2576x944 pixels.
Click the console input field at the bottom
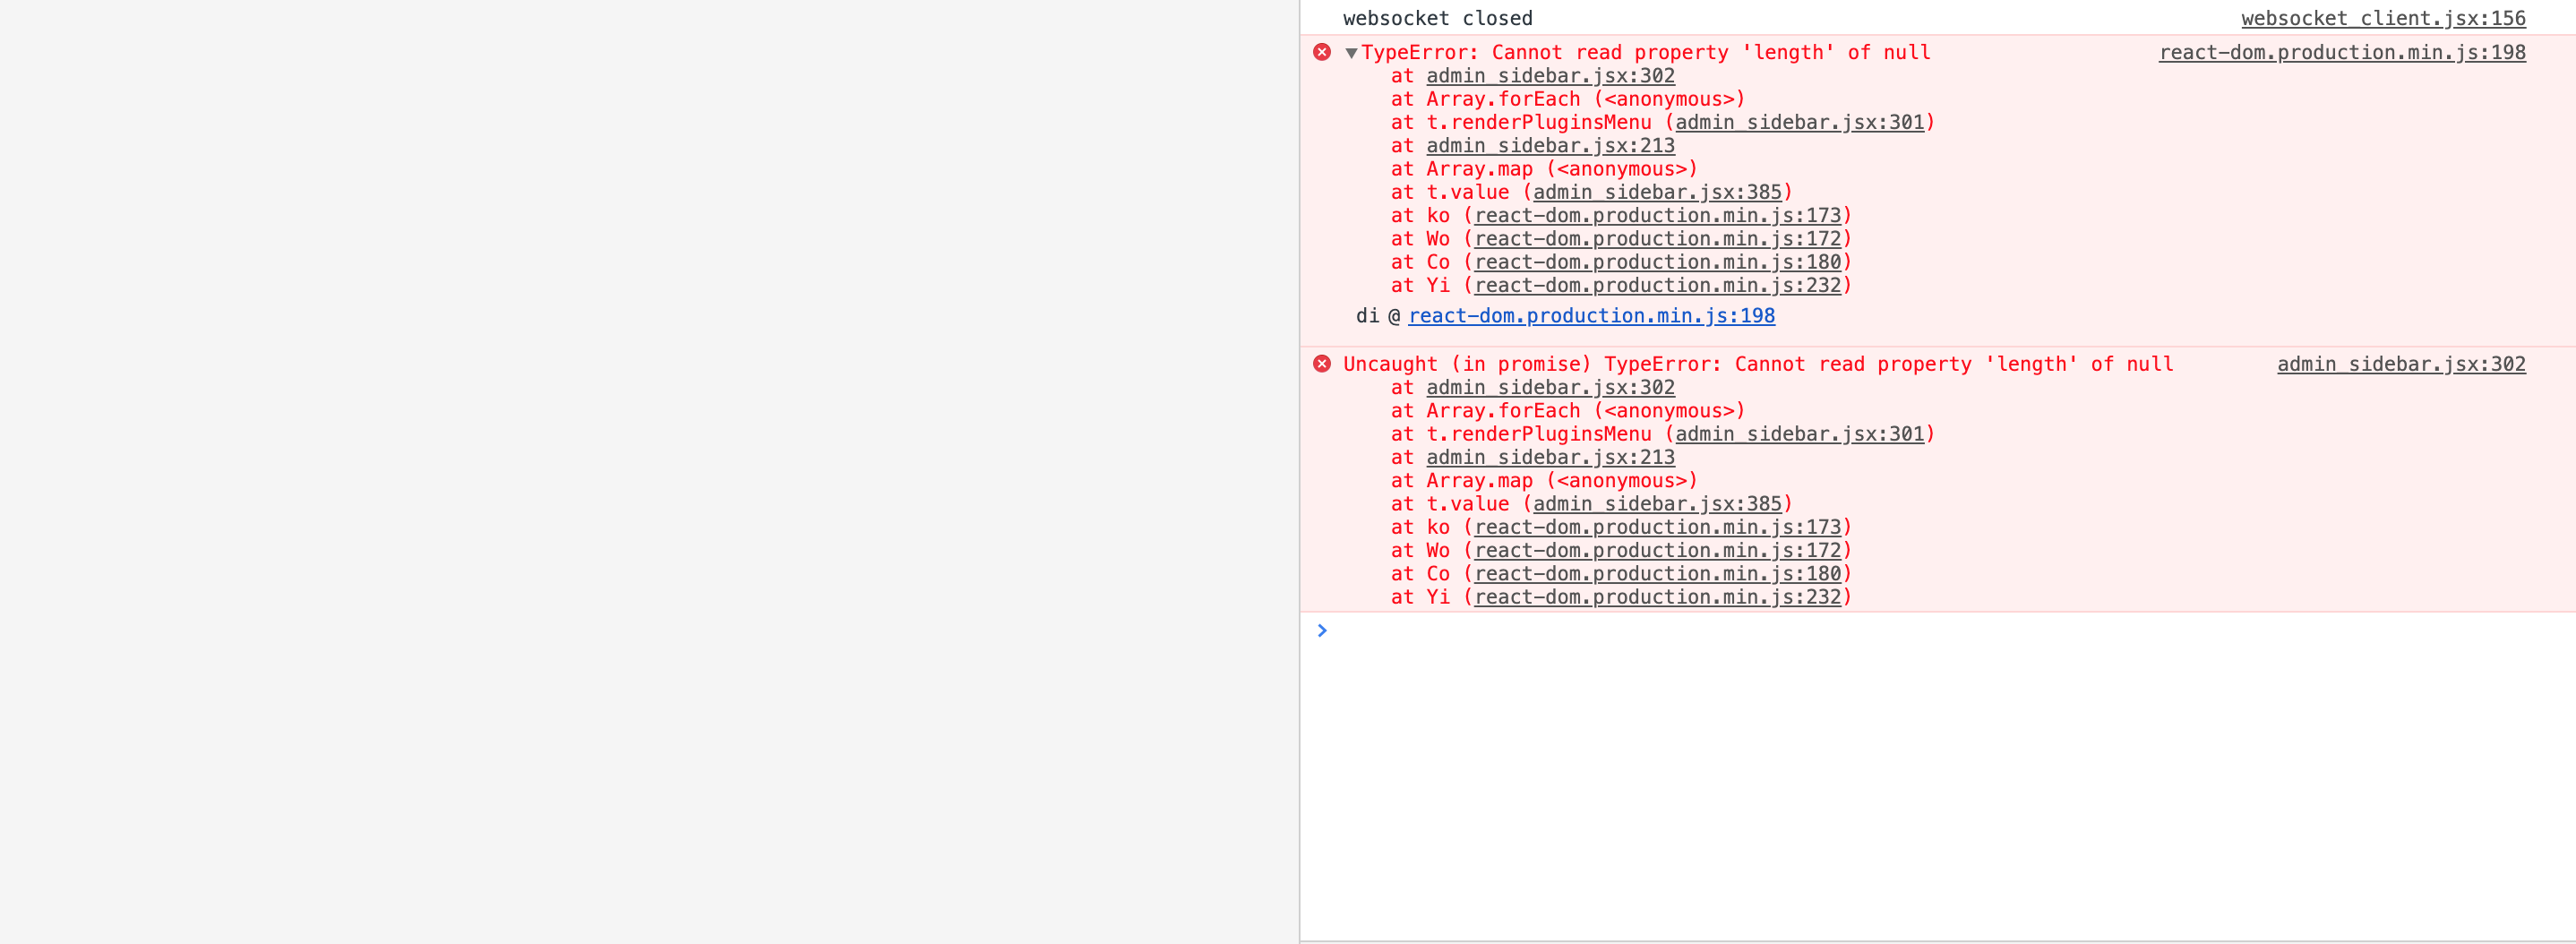(1800, 630)
